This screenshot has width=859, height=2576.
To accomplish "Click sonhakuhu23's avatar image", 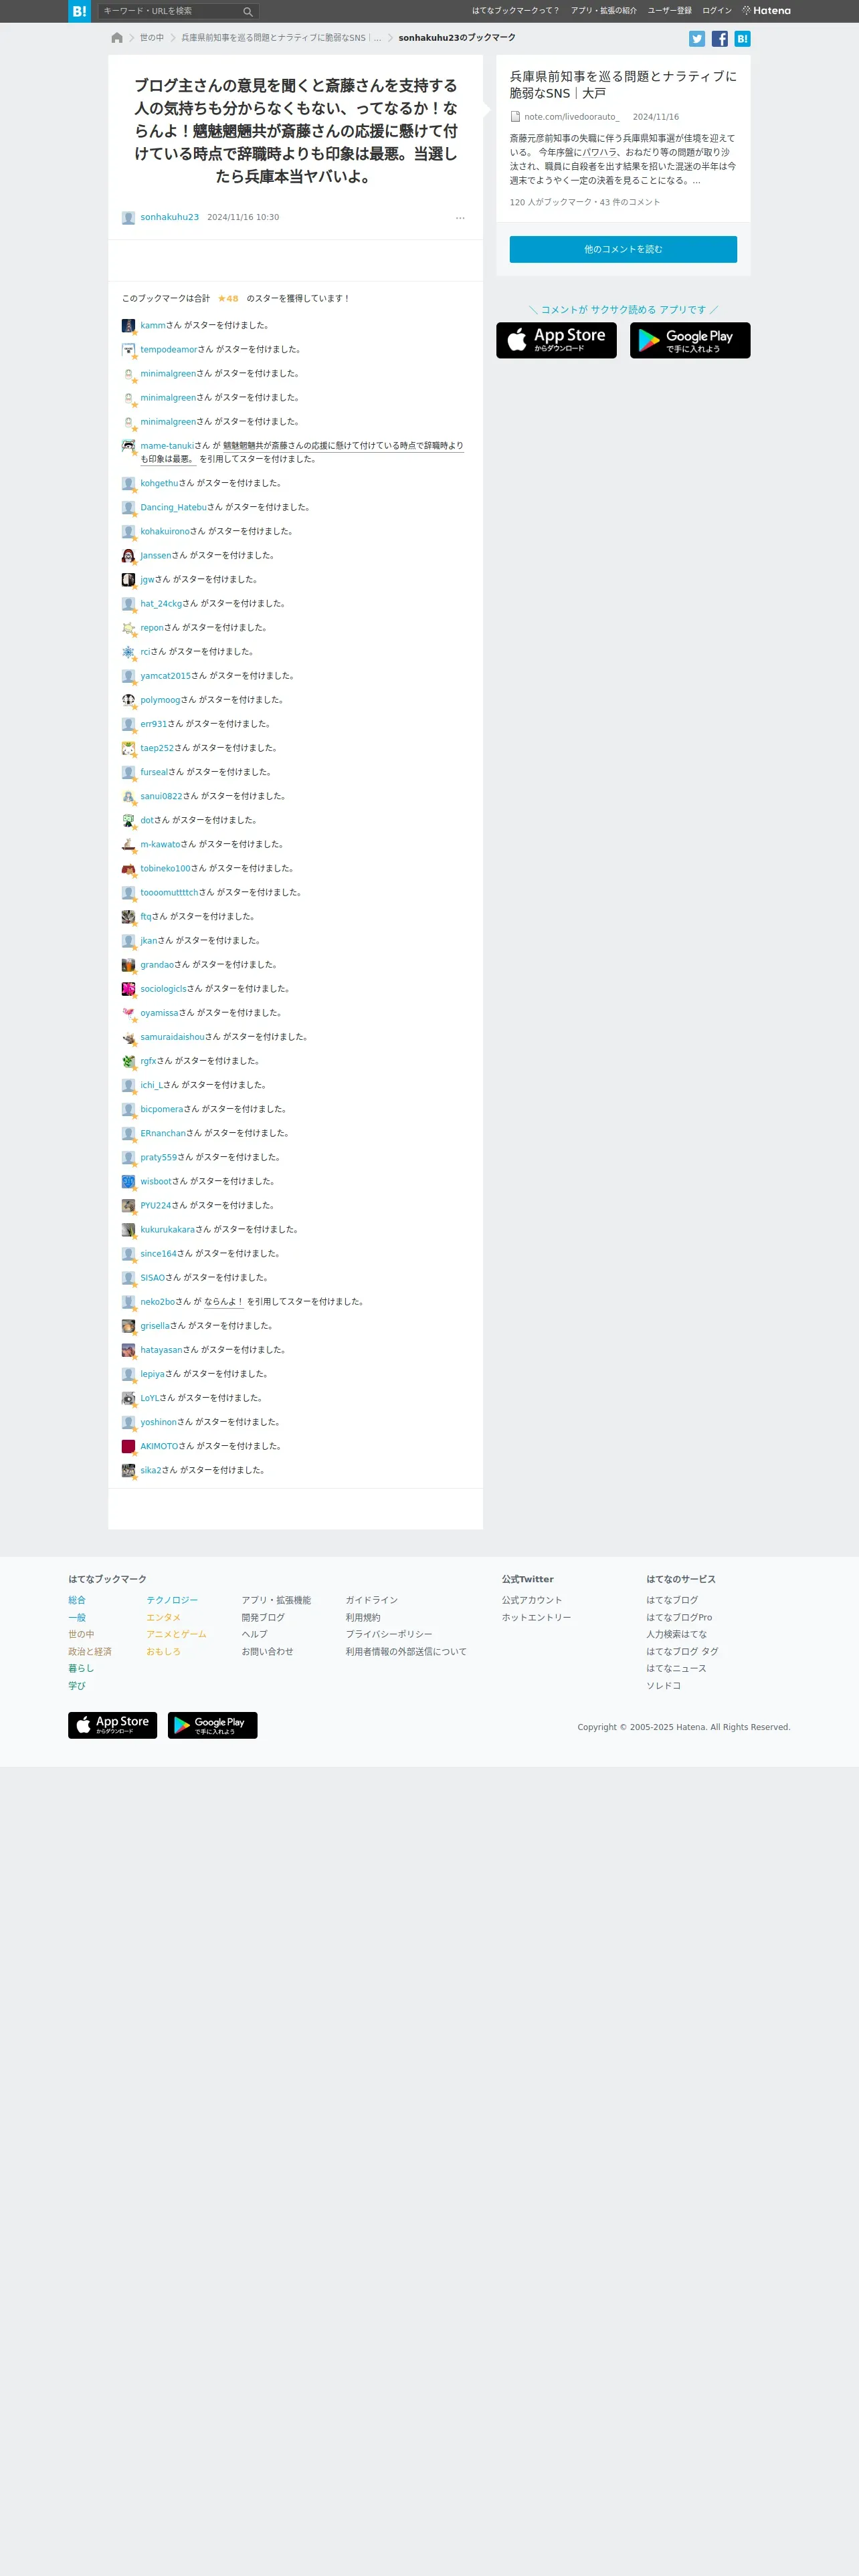I will [128, 218].
